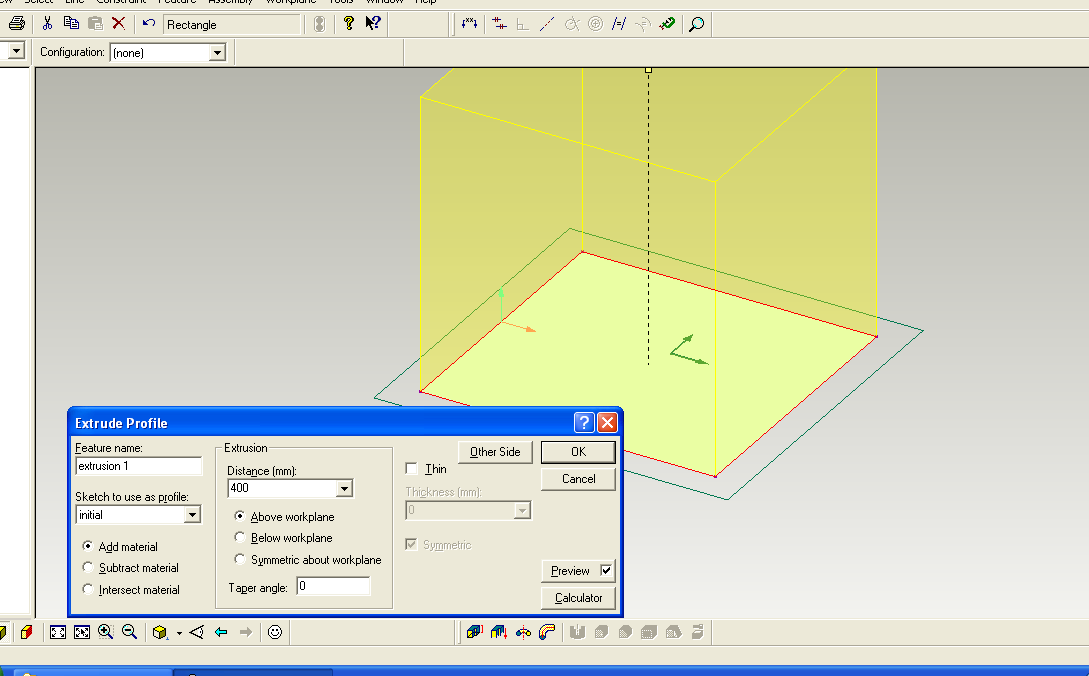Enable the Thin checkbox
The image size is (1089, 676).
click(411, 468)
